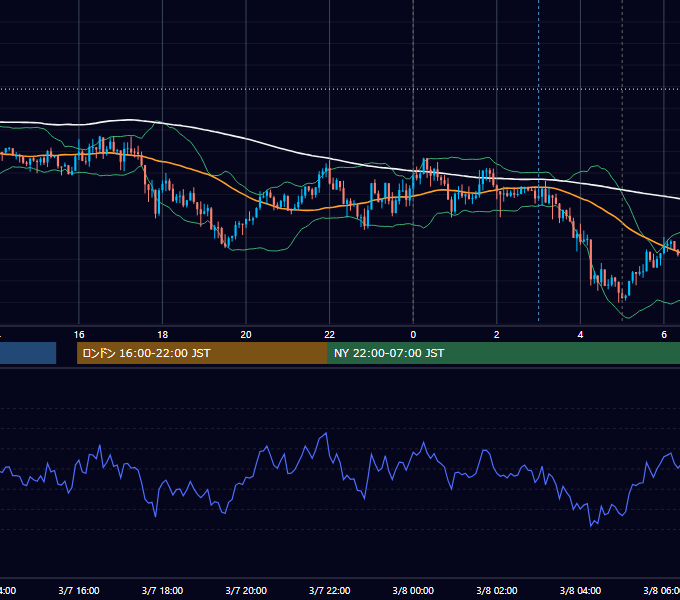Viewport: 680px width, 600px height.
Task: Click the hour label 0 on time axis
Action: click(413, 335)
